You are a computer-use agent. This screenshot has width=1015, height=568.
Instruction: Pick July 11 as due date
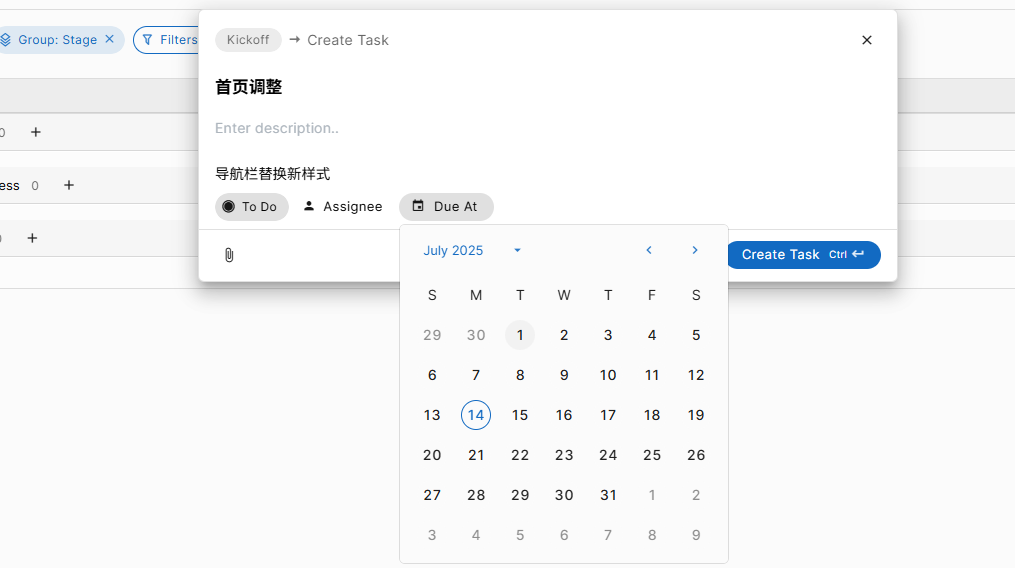(652, 375)
